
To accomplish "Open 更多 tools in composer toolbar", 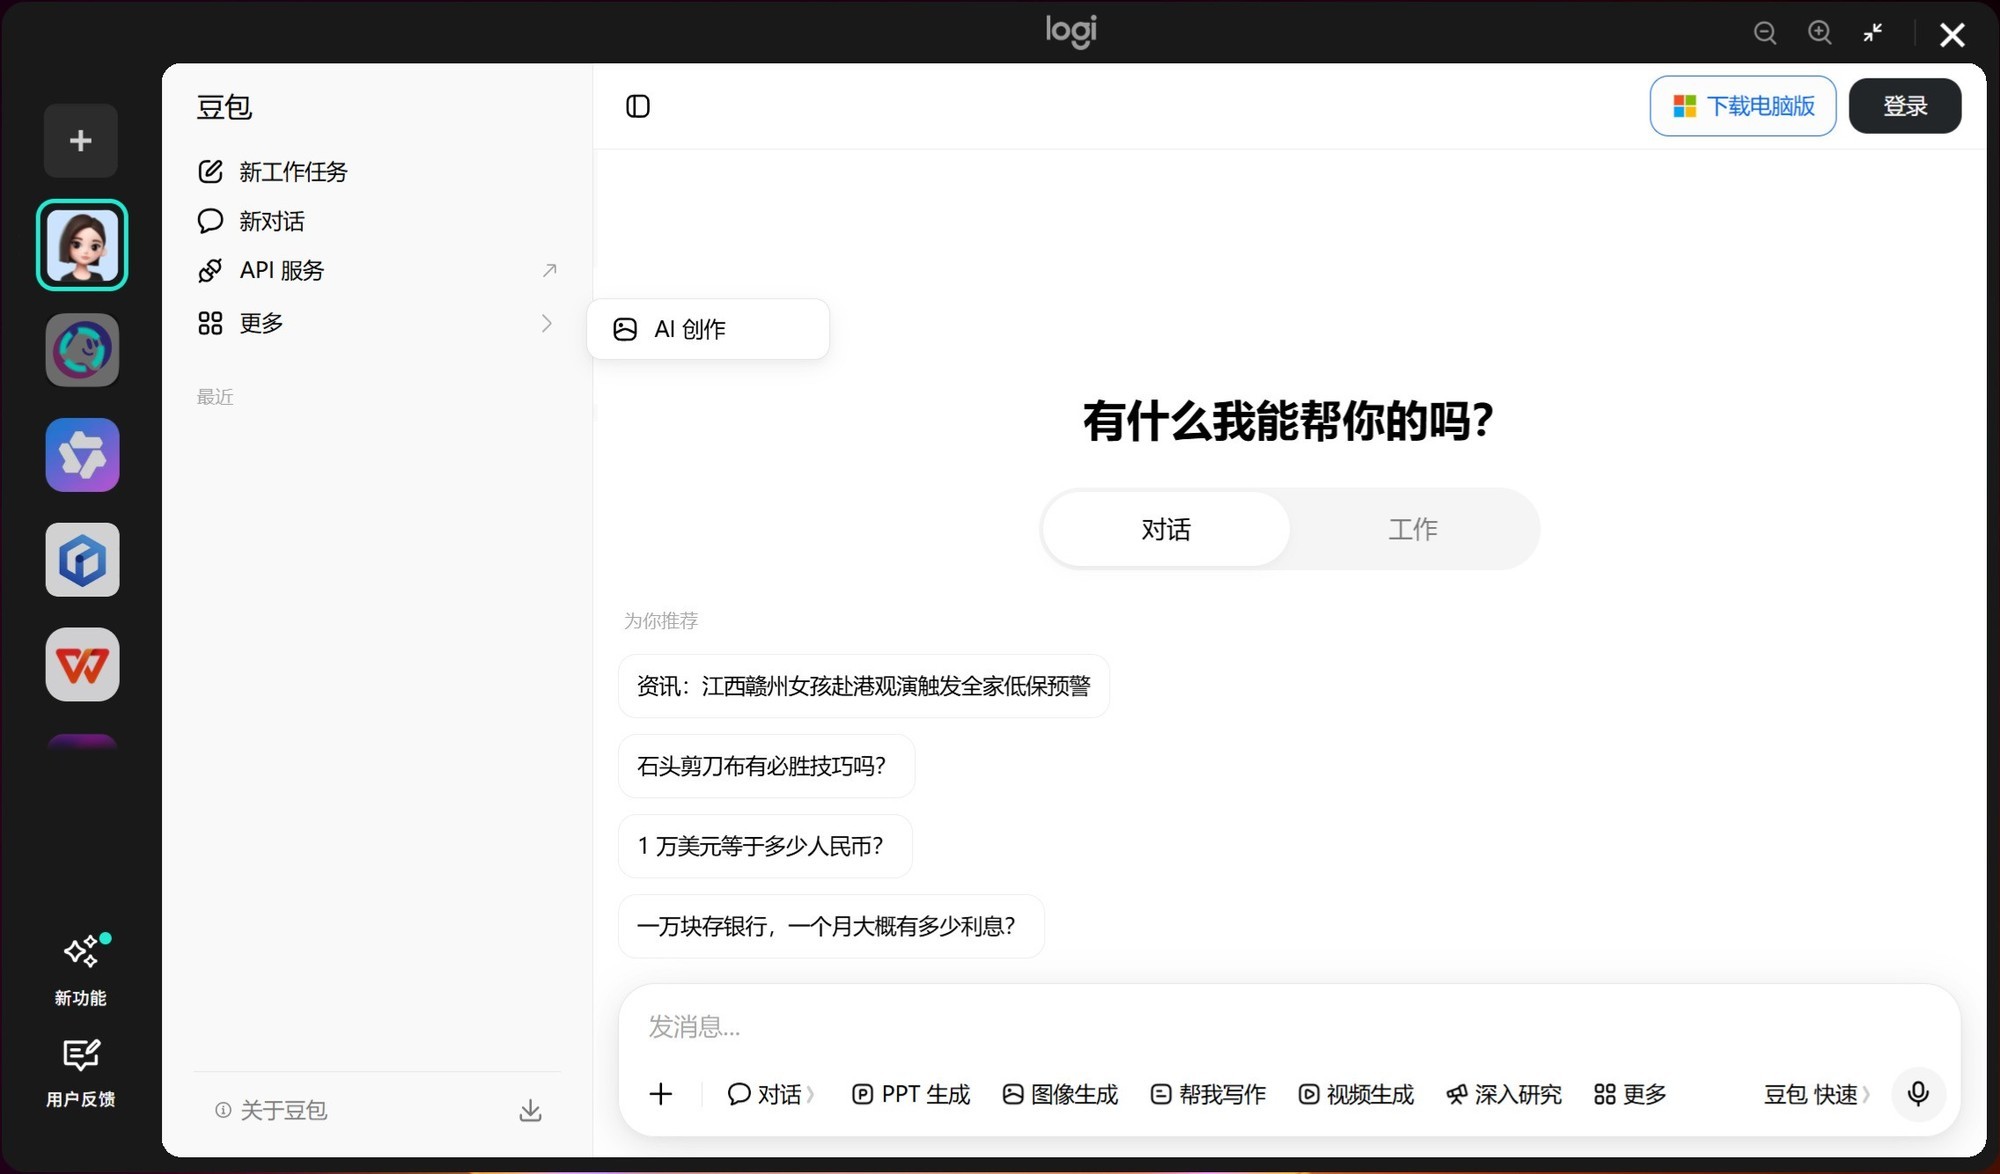I will click(1630, 1094).
